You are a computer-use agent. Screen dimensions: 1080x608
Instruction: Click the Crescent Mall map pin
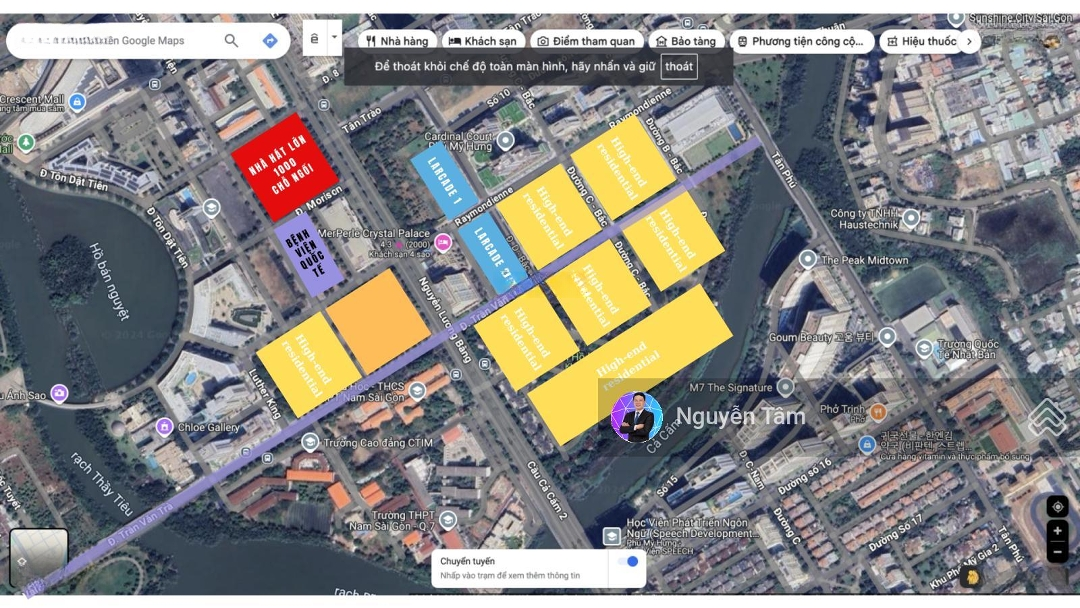click(x=78, y=102)
